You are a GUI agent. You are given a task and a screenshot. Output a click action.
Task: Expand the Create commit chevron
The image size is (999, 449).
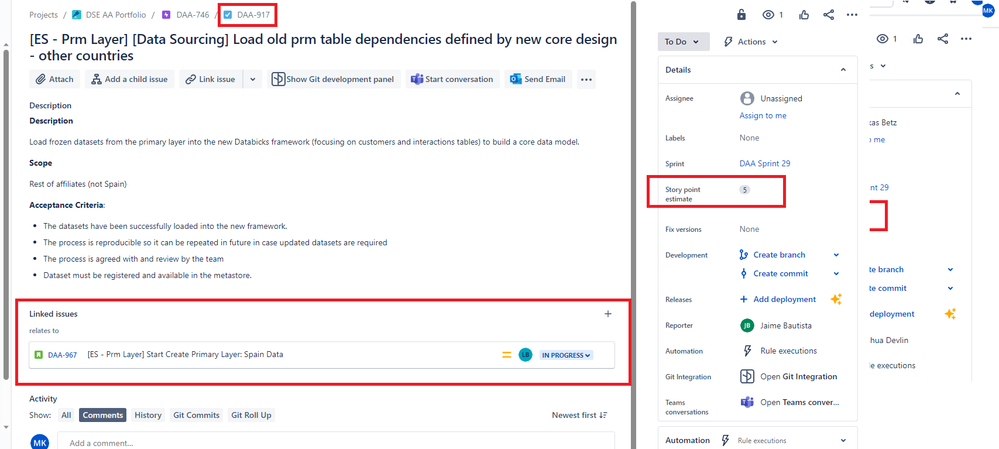click(x=837, y=274)
